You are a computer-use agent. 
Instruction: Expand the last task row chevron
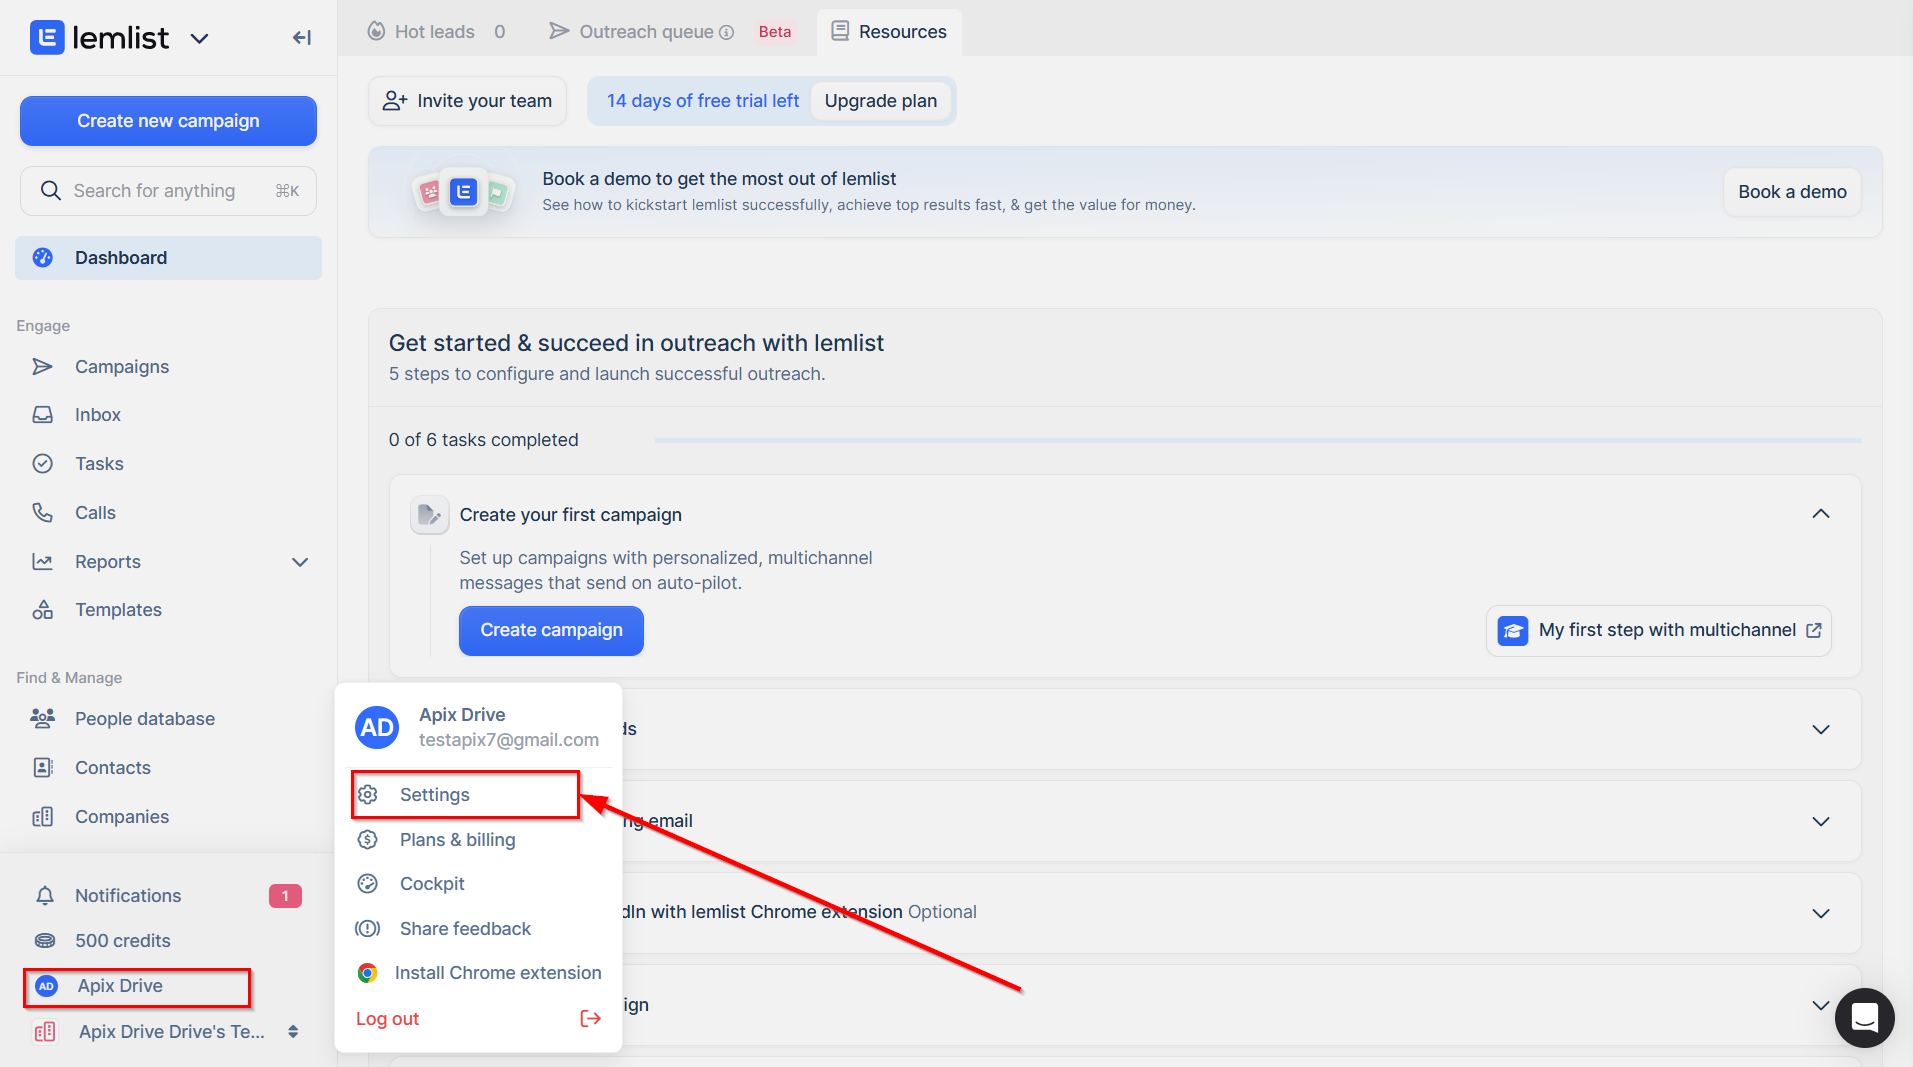click(1821, 1005)
